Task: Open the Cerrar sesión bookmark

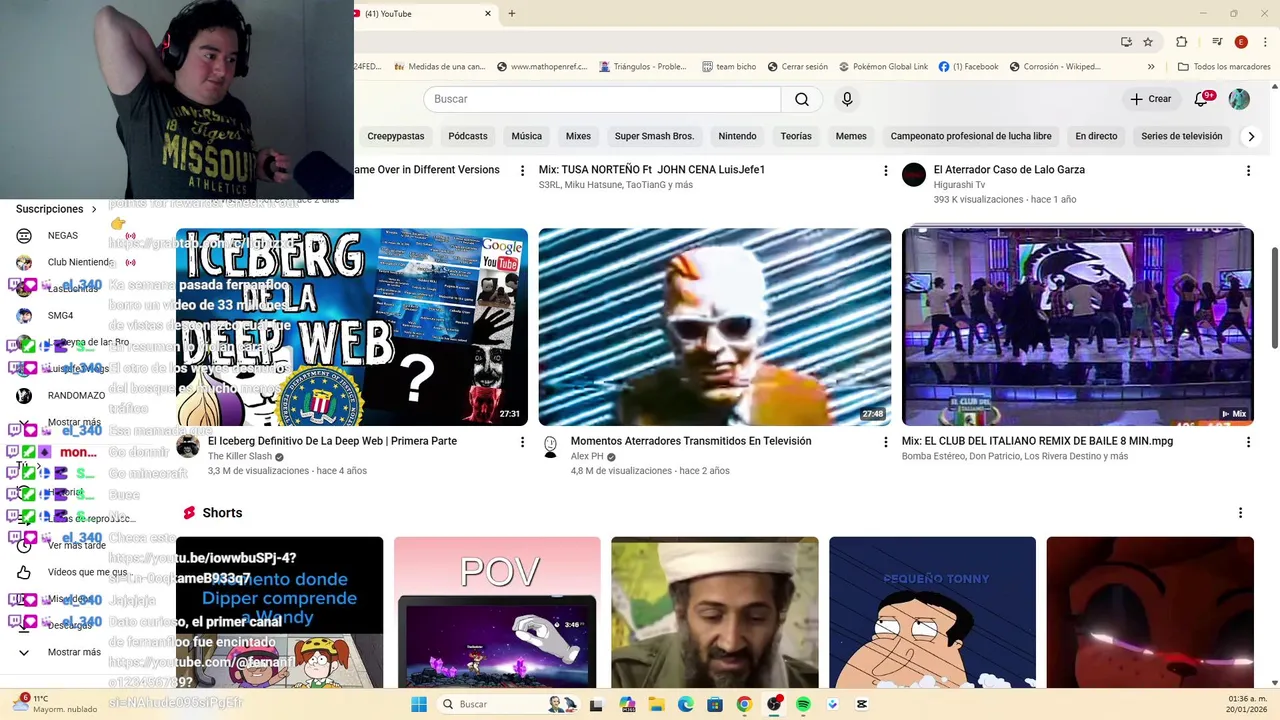Action: point(798,67)
